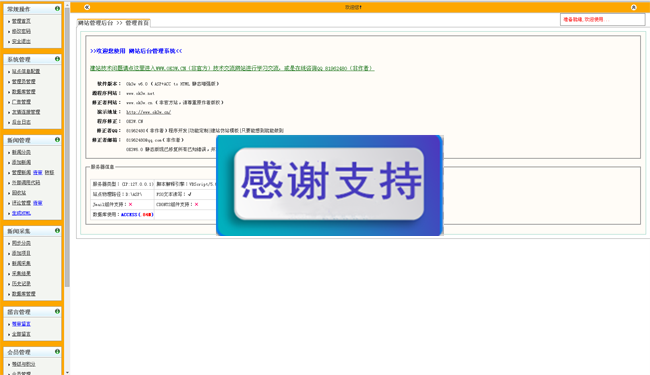Open the 广告管理 link
Image resolution: width=650 pixels, height=375 pixels.
21,102
